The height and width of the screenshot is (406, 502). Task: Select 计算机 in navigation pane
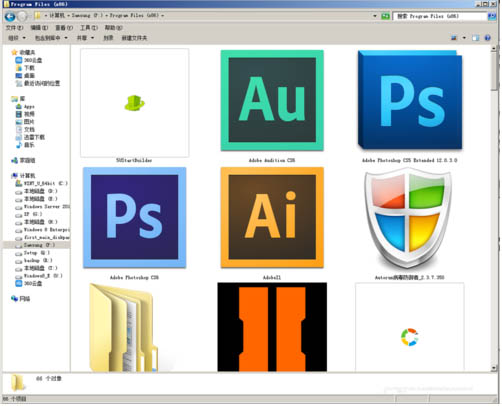point(23,176)
